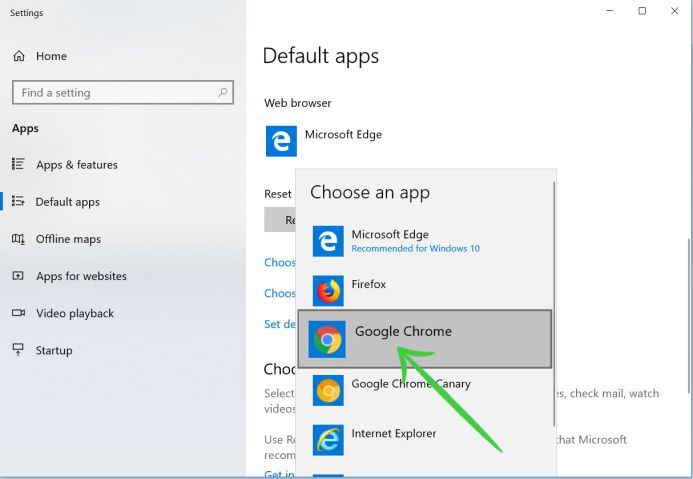Choose the Microsoft Edge icon in popup
Screen dimensions: 693x479
pos(328,241)
